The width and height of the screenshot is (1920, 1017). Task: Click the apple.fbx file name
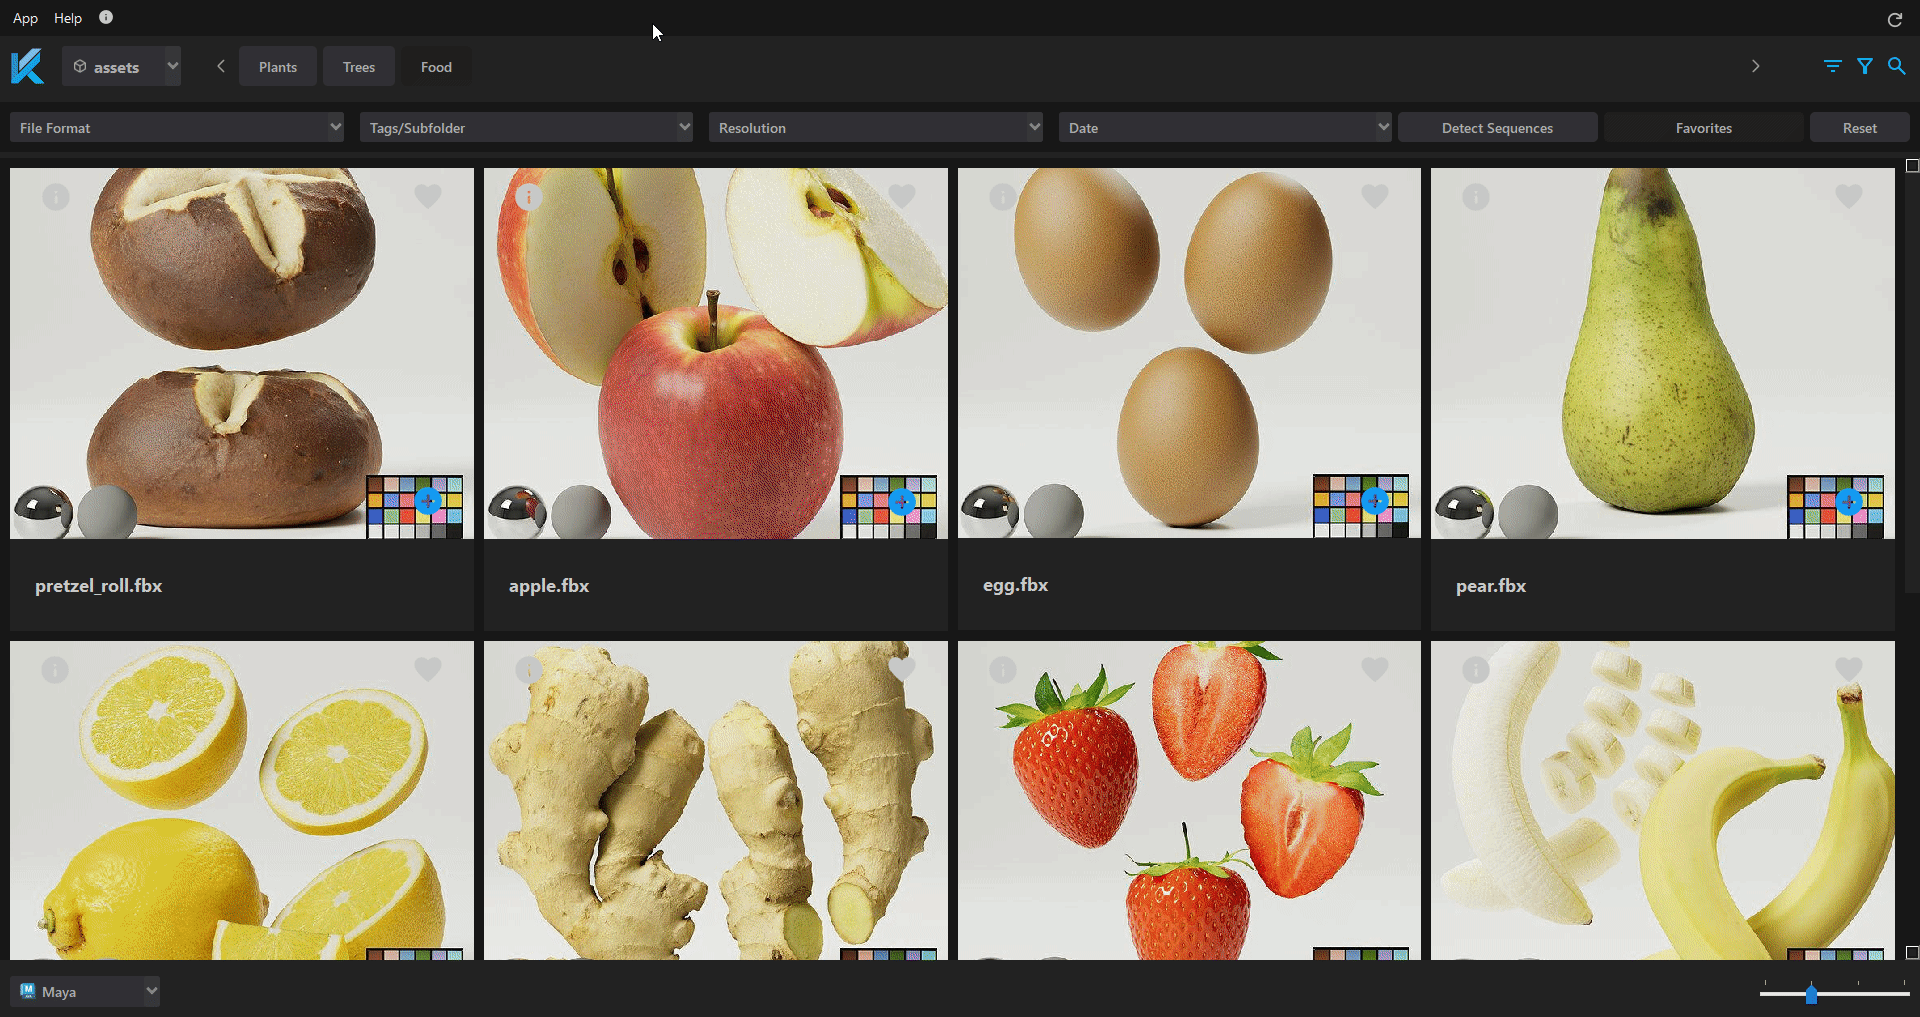(x=549, y=586)
